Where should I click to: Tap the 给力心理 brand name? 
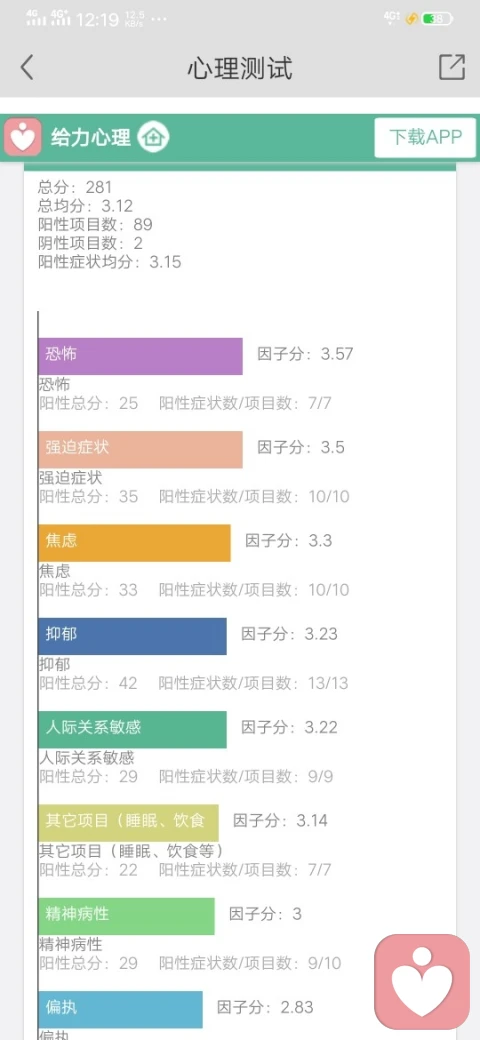(x=91, y=138)
